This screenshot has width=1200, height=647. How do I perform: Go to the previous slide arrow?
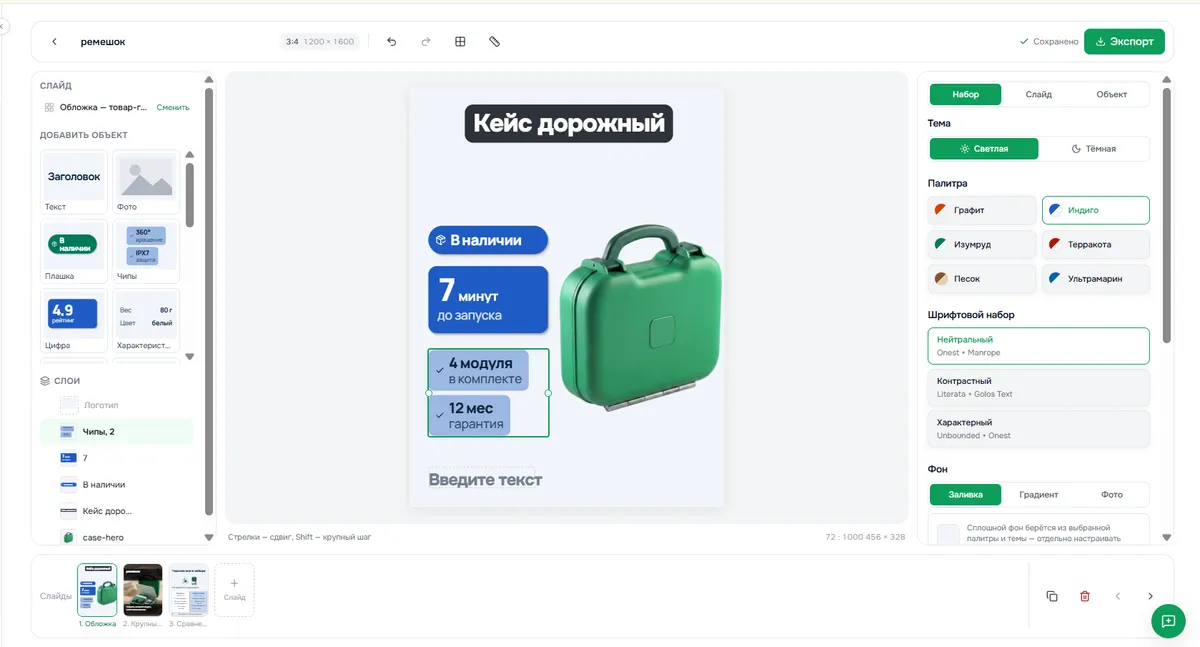click(1118, 596)
